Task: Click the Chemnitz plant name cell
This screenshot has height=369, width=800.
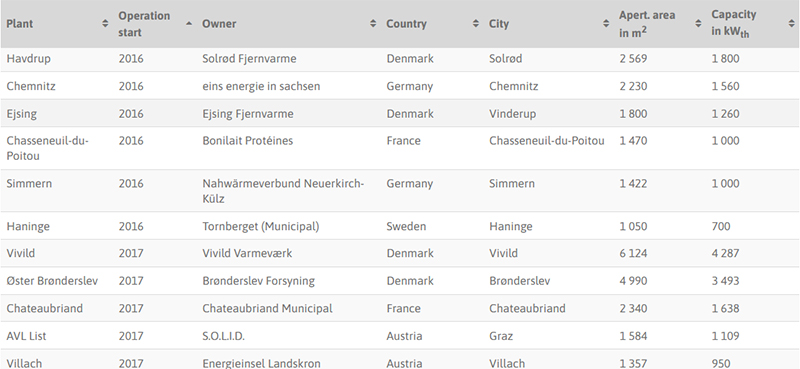Action: tap(31, 86)
